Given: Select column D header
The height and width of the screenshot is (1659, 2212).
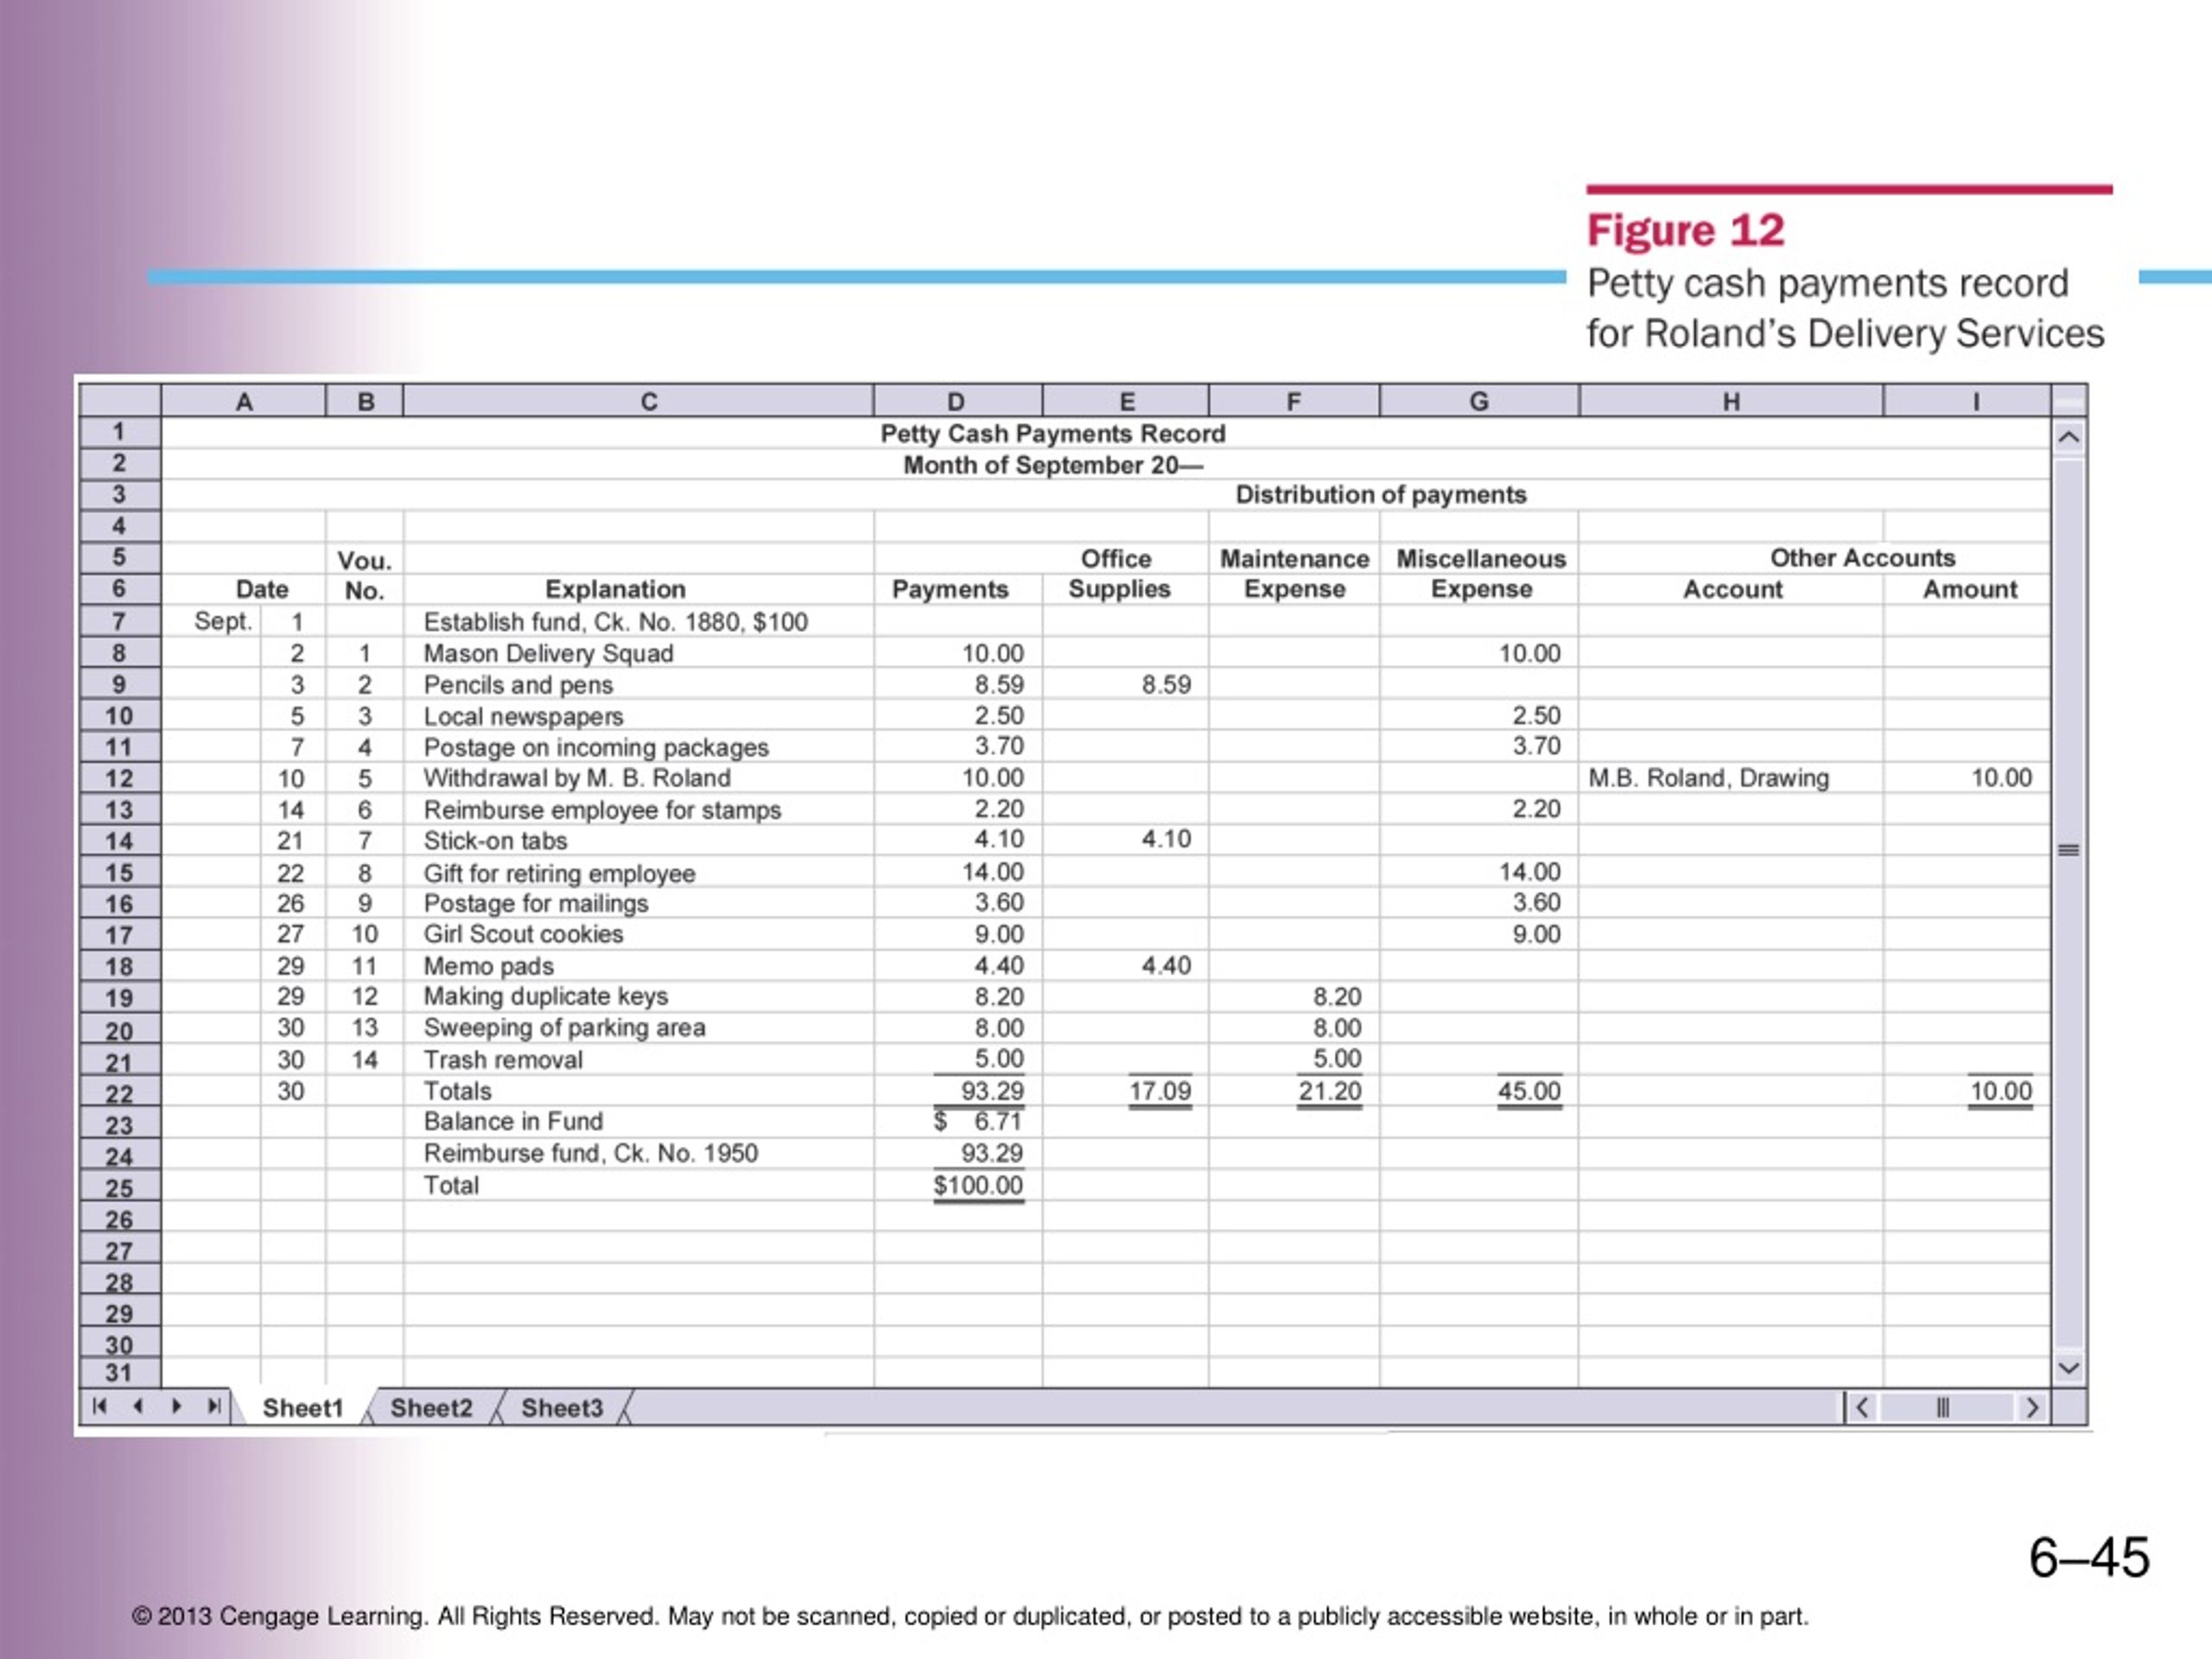Looking at the screenshot, I should pyautogui.click(x=957, y=401).
